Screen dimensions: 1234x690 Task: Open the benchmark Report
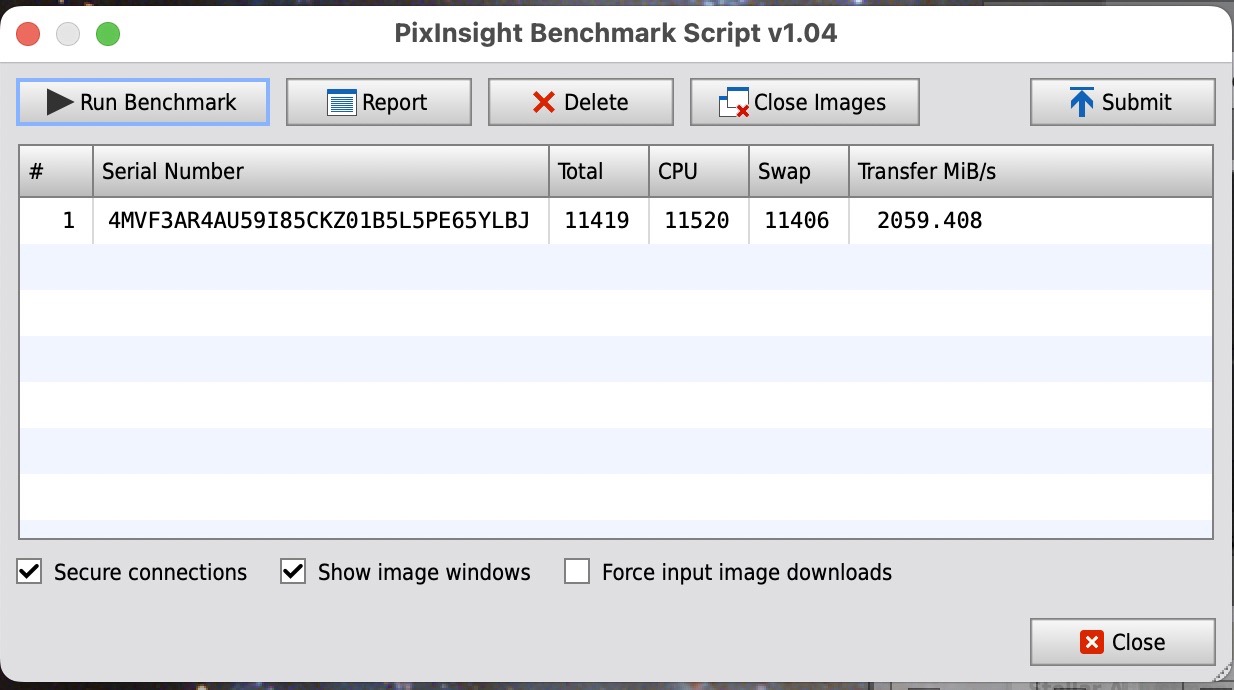[x=378, y=102]
